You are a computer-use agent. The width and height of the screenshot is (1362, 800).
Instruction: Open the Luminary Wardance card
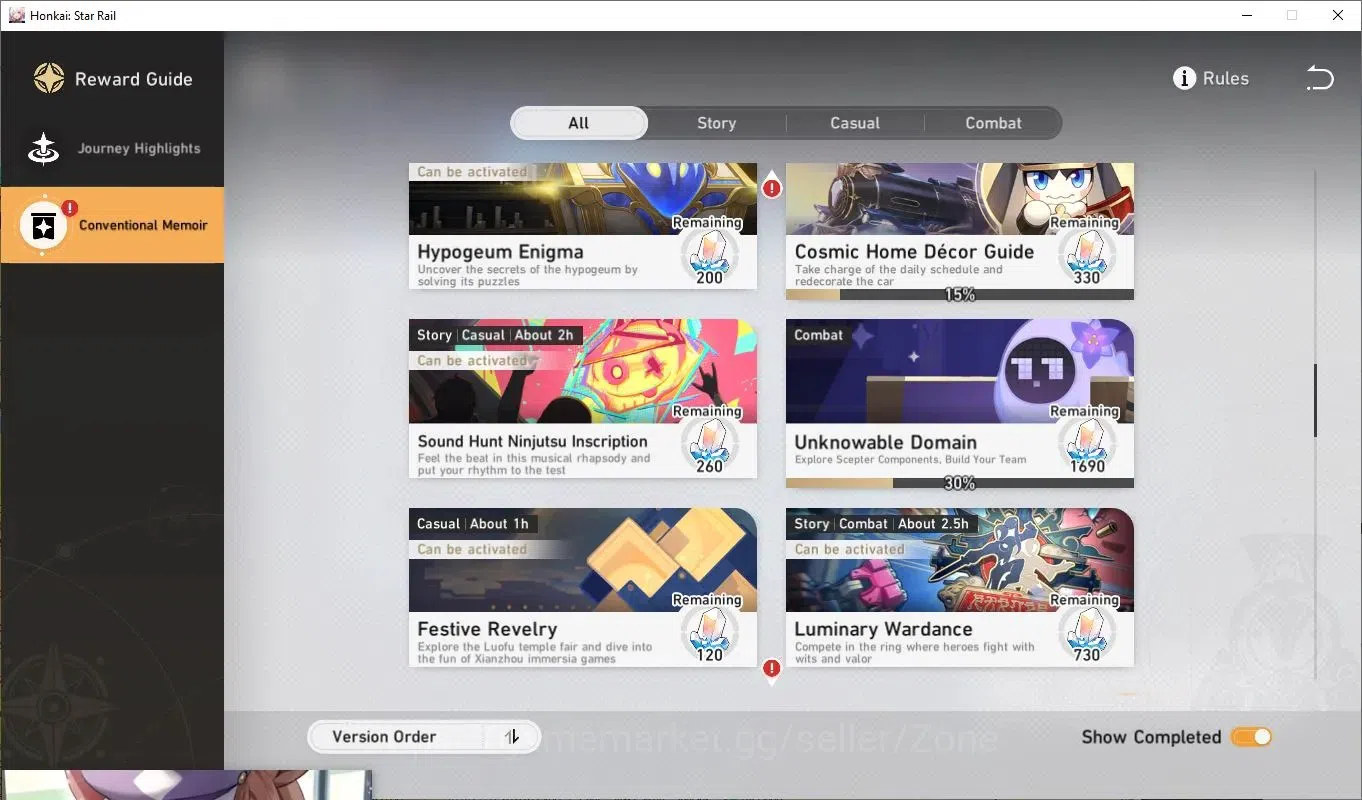[x=960, y=588]
